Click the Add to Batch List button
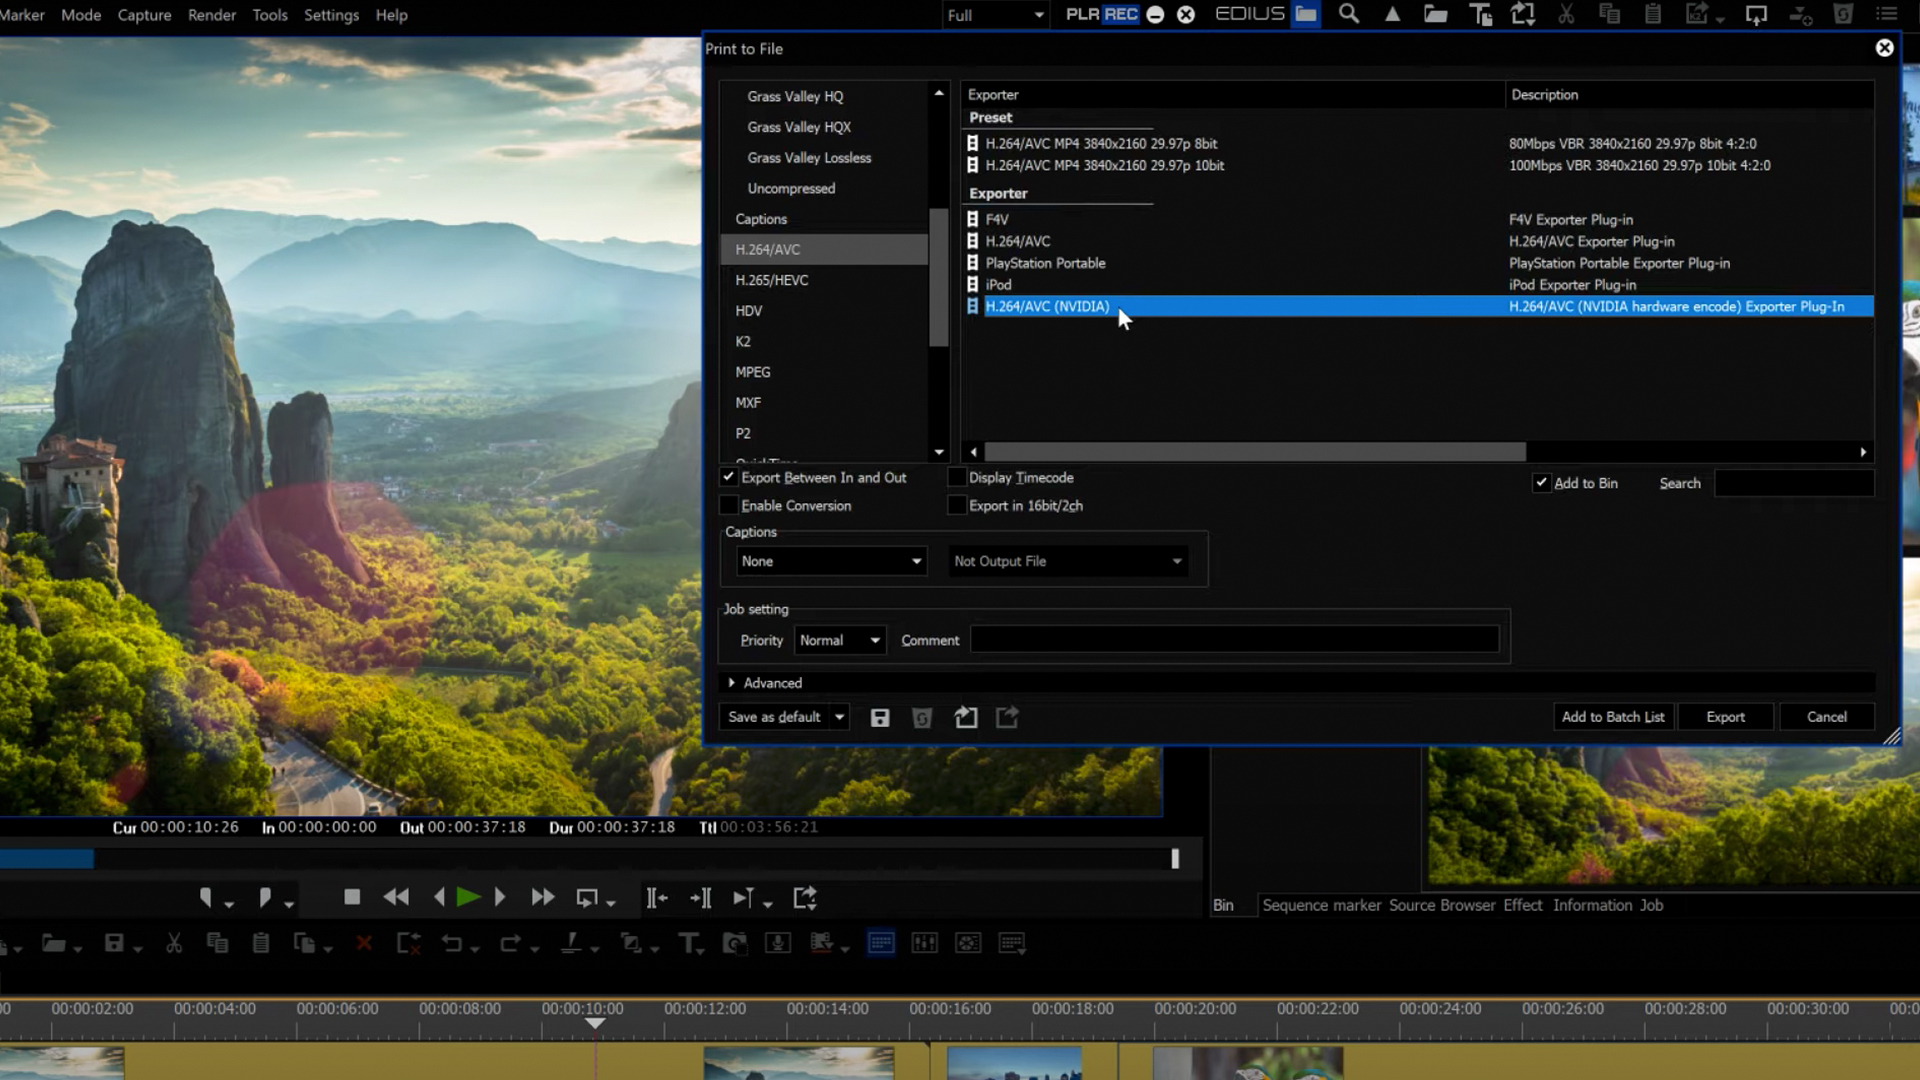Image resolution: width=1920 pixels, height=1080 pixels. (1612, 717)
